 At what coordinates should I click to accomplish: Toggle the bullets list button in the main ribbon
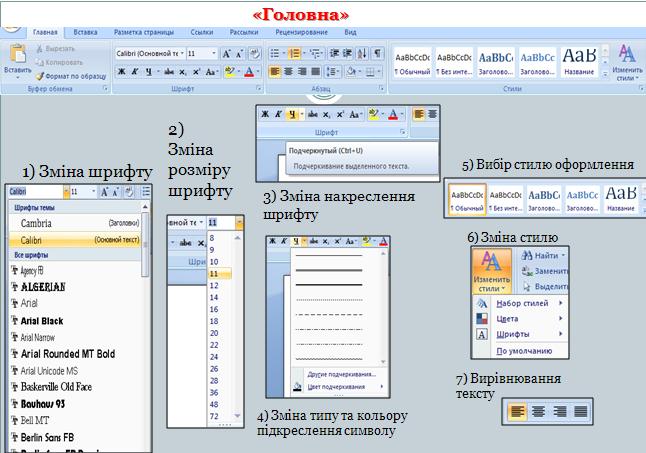tap(275, 53)
